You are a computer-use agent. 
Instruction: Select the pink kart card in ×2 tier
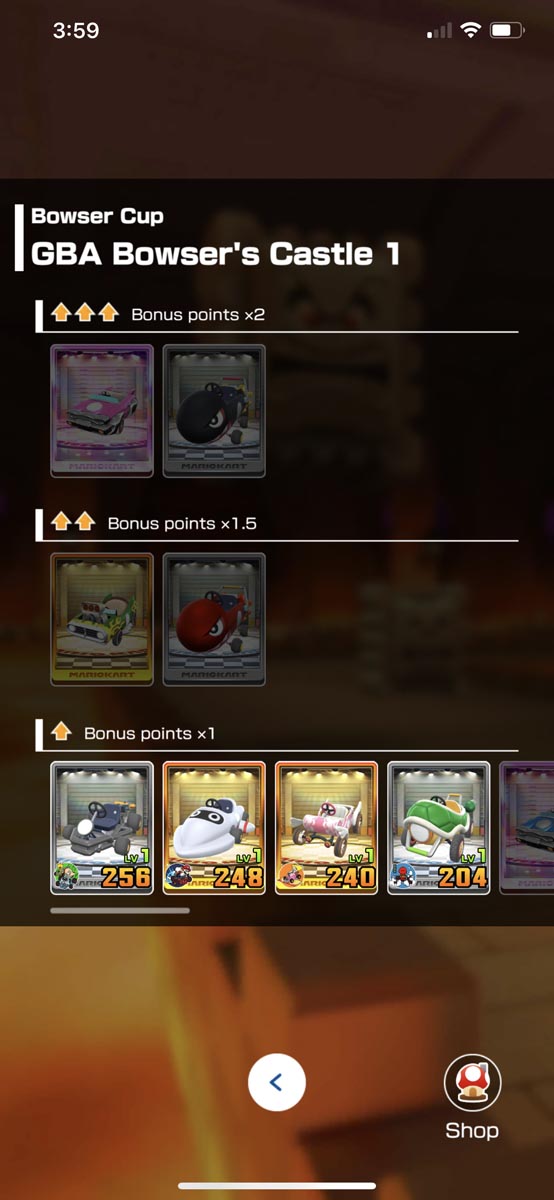102,411
